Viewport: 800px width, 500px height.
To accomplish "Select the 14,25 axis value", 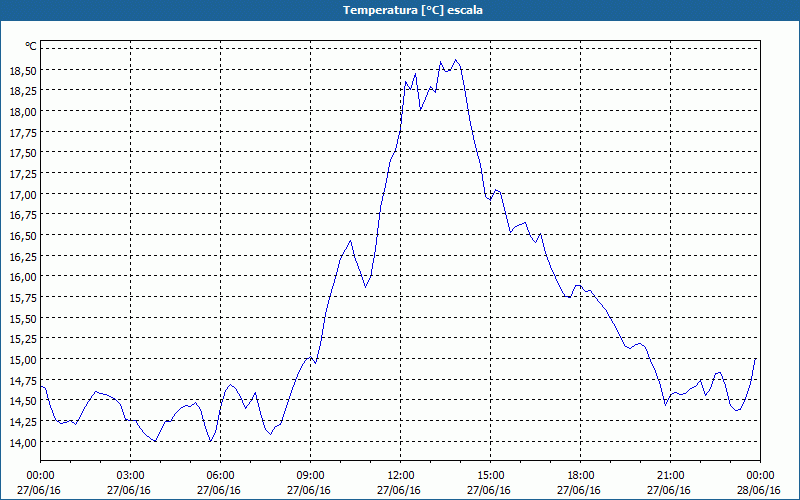I will click(x=23, y=421).
